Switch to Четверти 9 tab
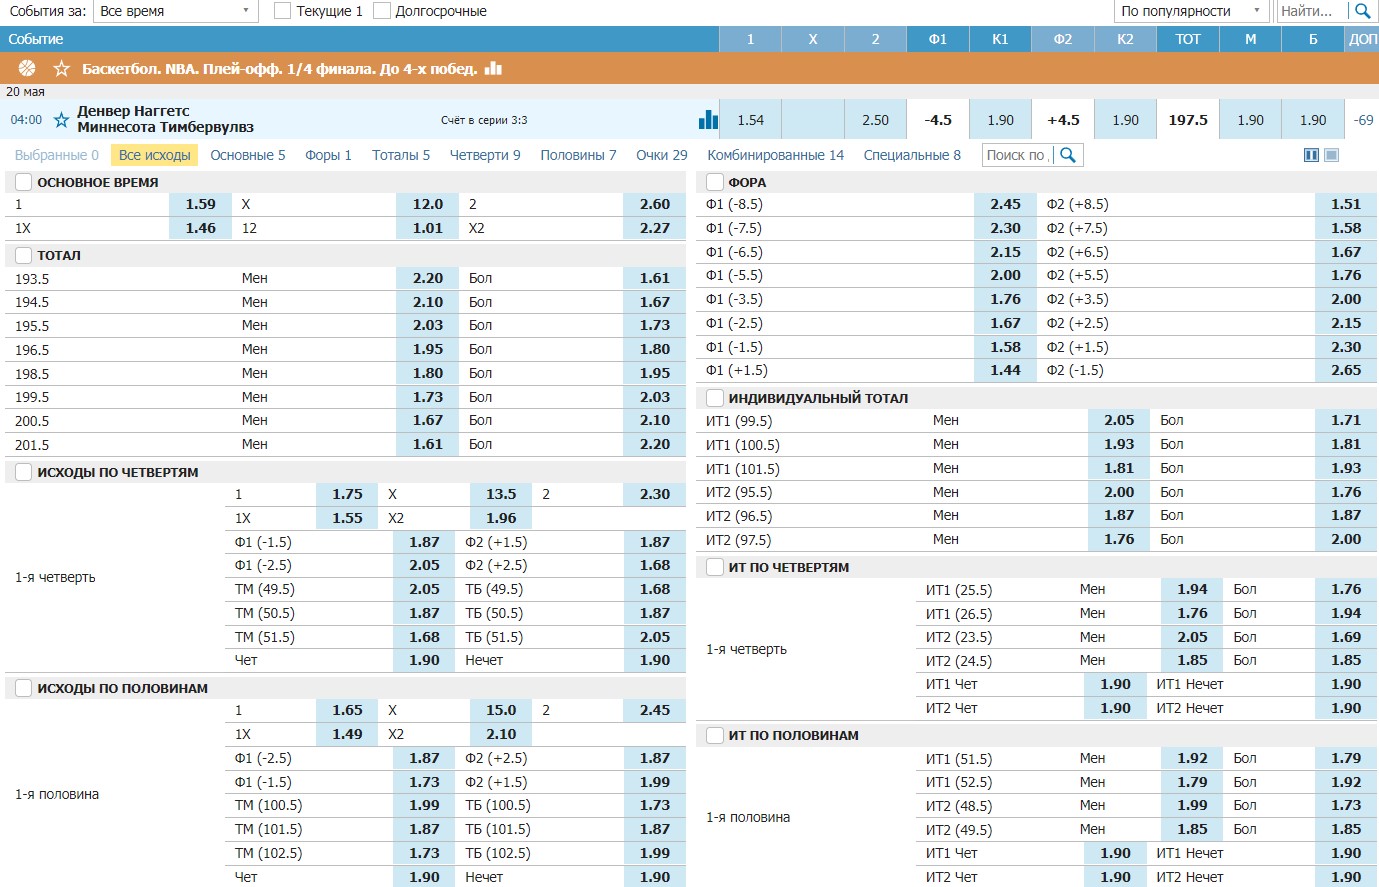The image size is (1379, 887). pos(485,155)
